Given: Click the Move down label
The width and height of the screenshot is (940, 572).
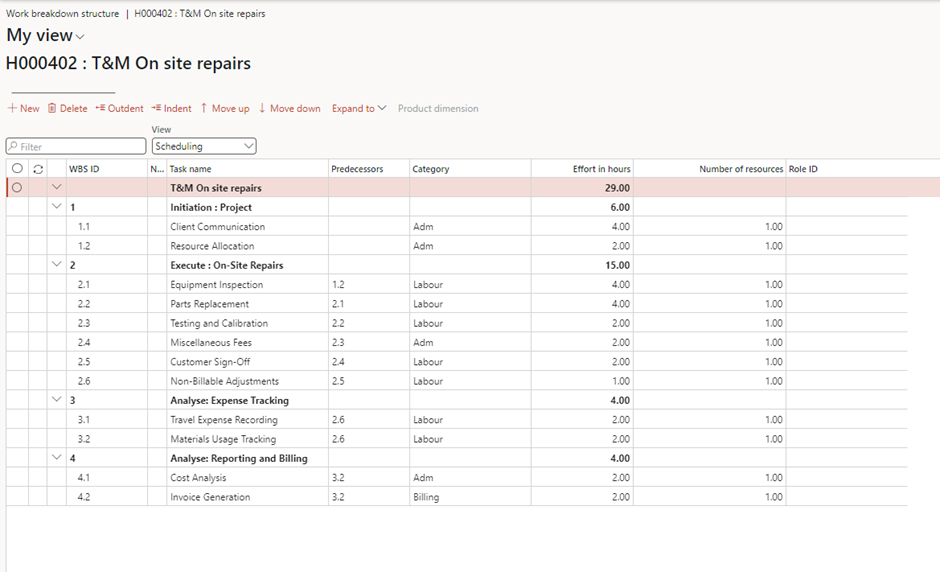Looking at the screenshot, I should tap(295, 109).
